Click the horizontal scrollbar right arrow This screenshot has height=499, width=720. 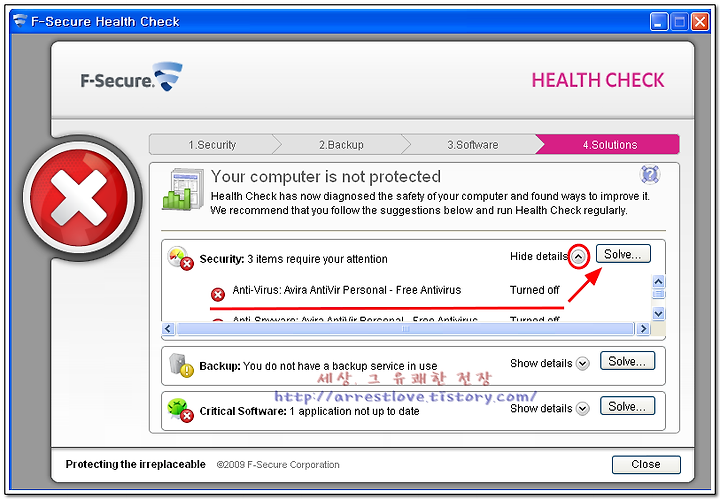[643, 329]
